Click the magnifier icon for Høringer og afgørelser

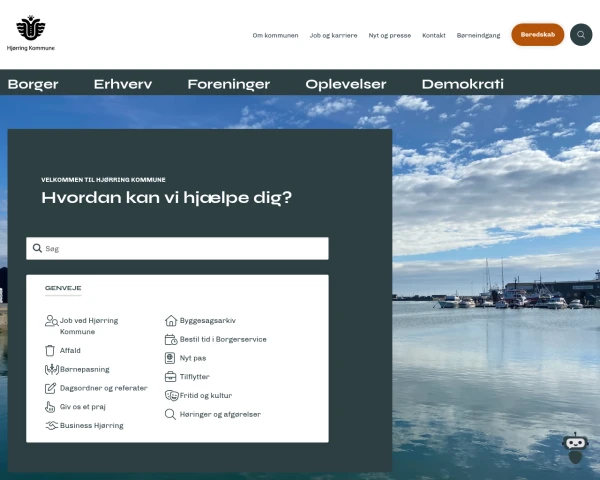[x=170, y=414]
